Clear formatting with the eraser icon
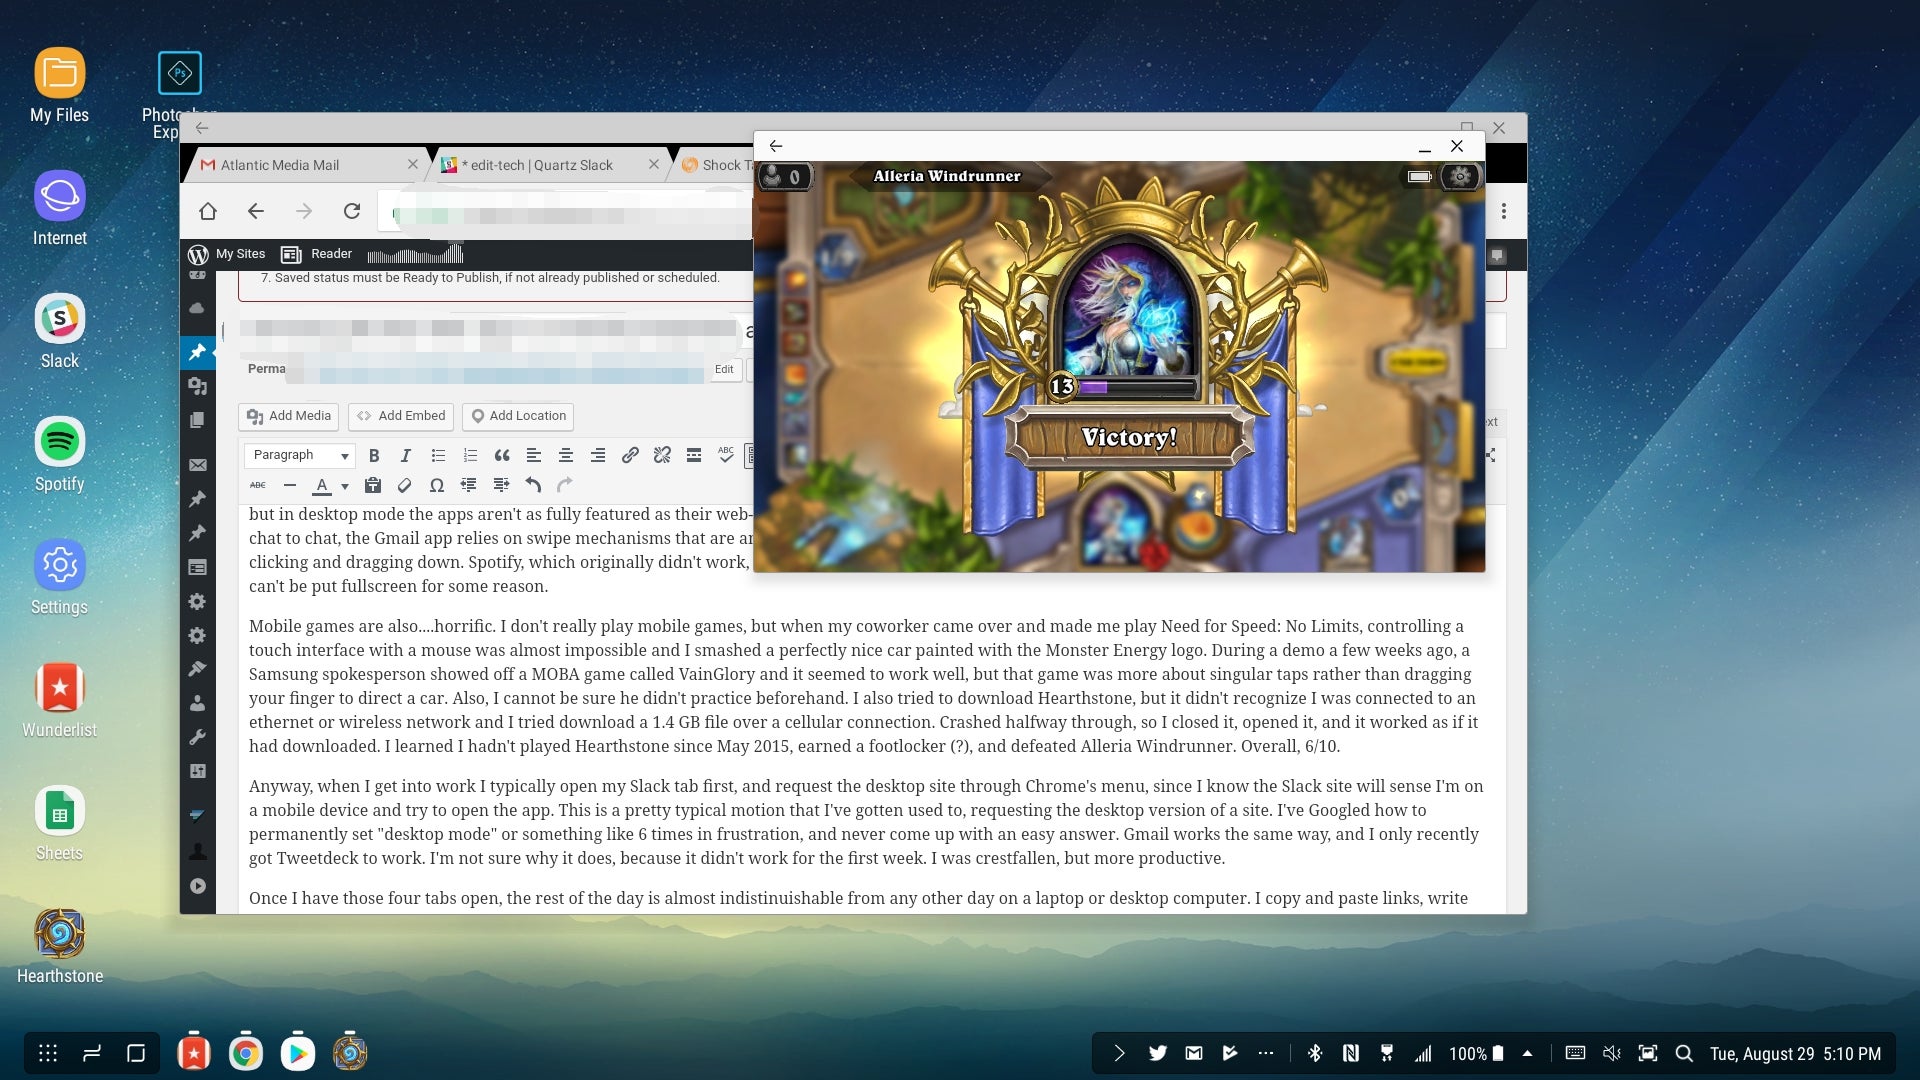 pos(405,486)
